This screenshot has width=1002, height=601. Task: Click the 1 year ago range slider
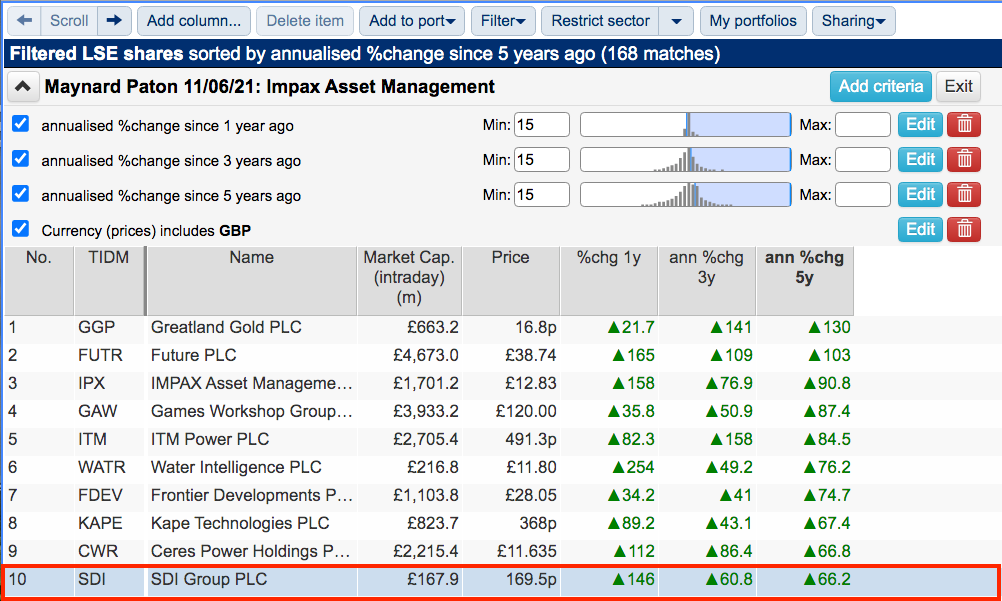[686, 125]
